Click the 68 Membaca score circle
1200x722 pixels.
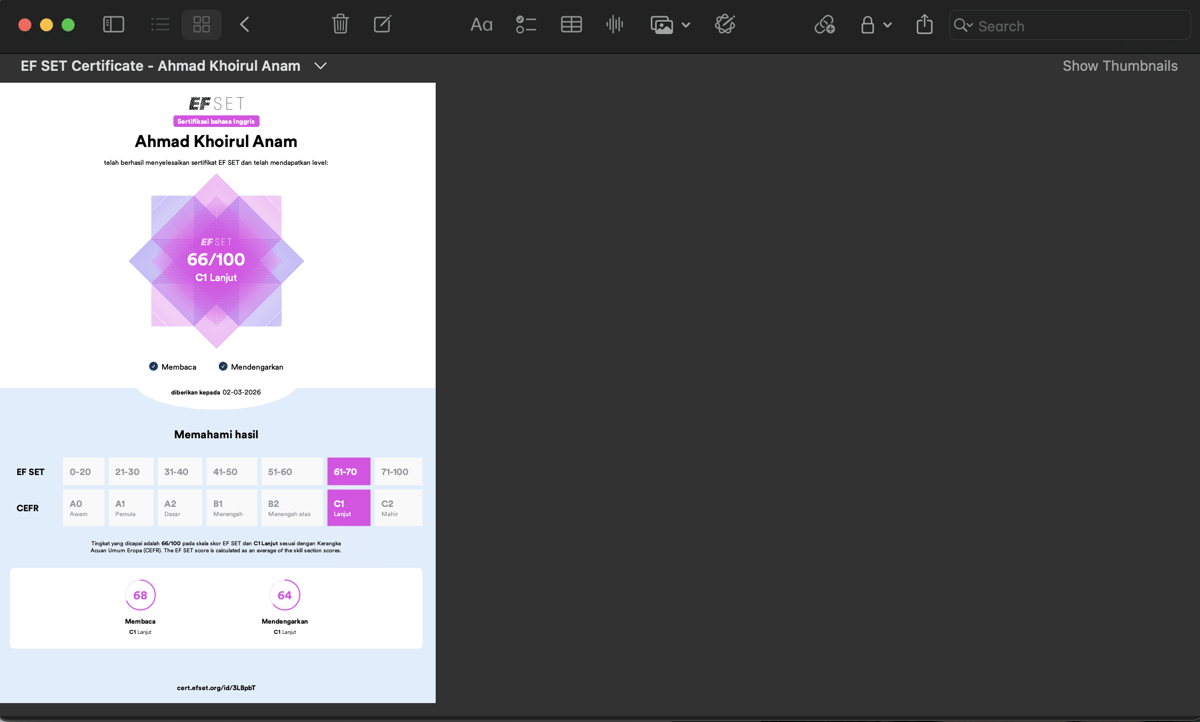pos(140,595)
